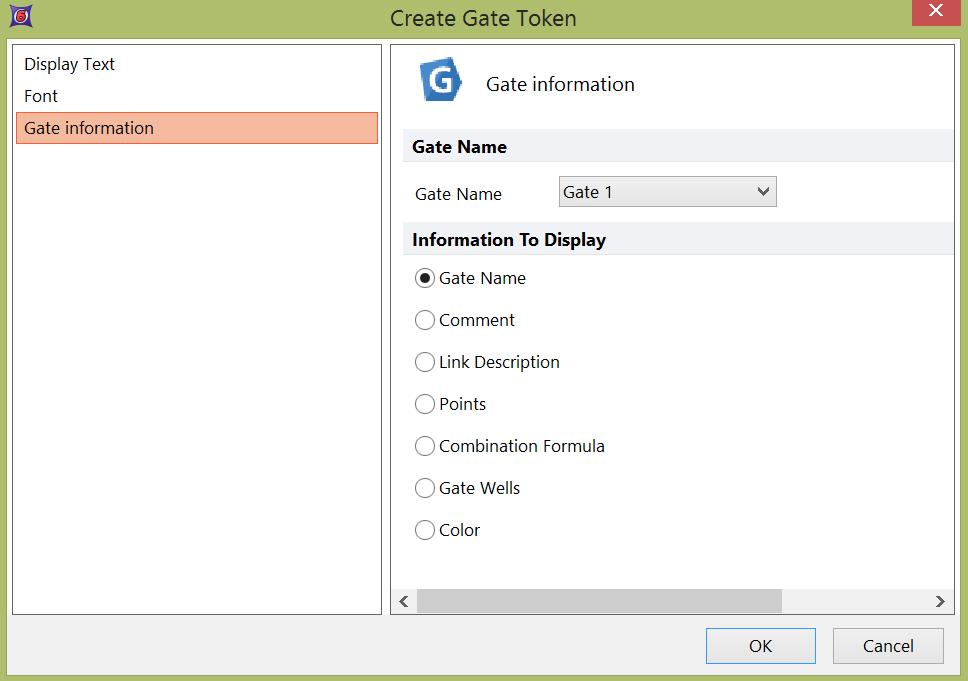Switch to the Font category
The width and height of the screenshot is (968, 681).
[x=41, y=96]
